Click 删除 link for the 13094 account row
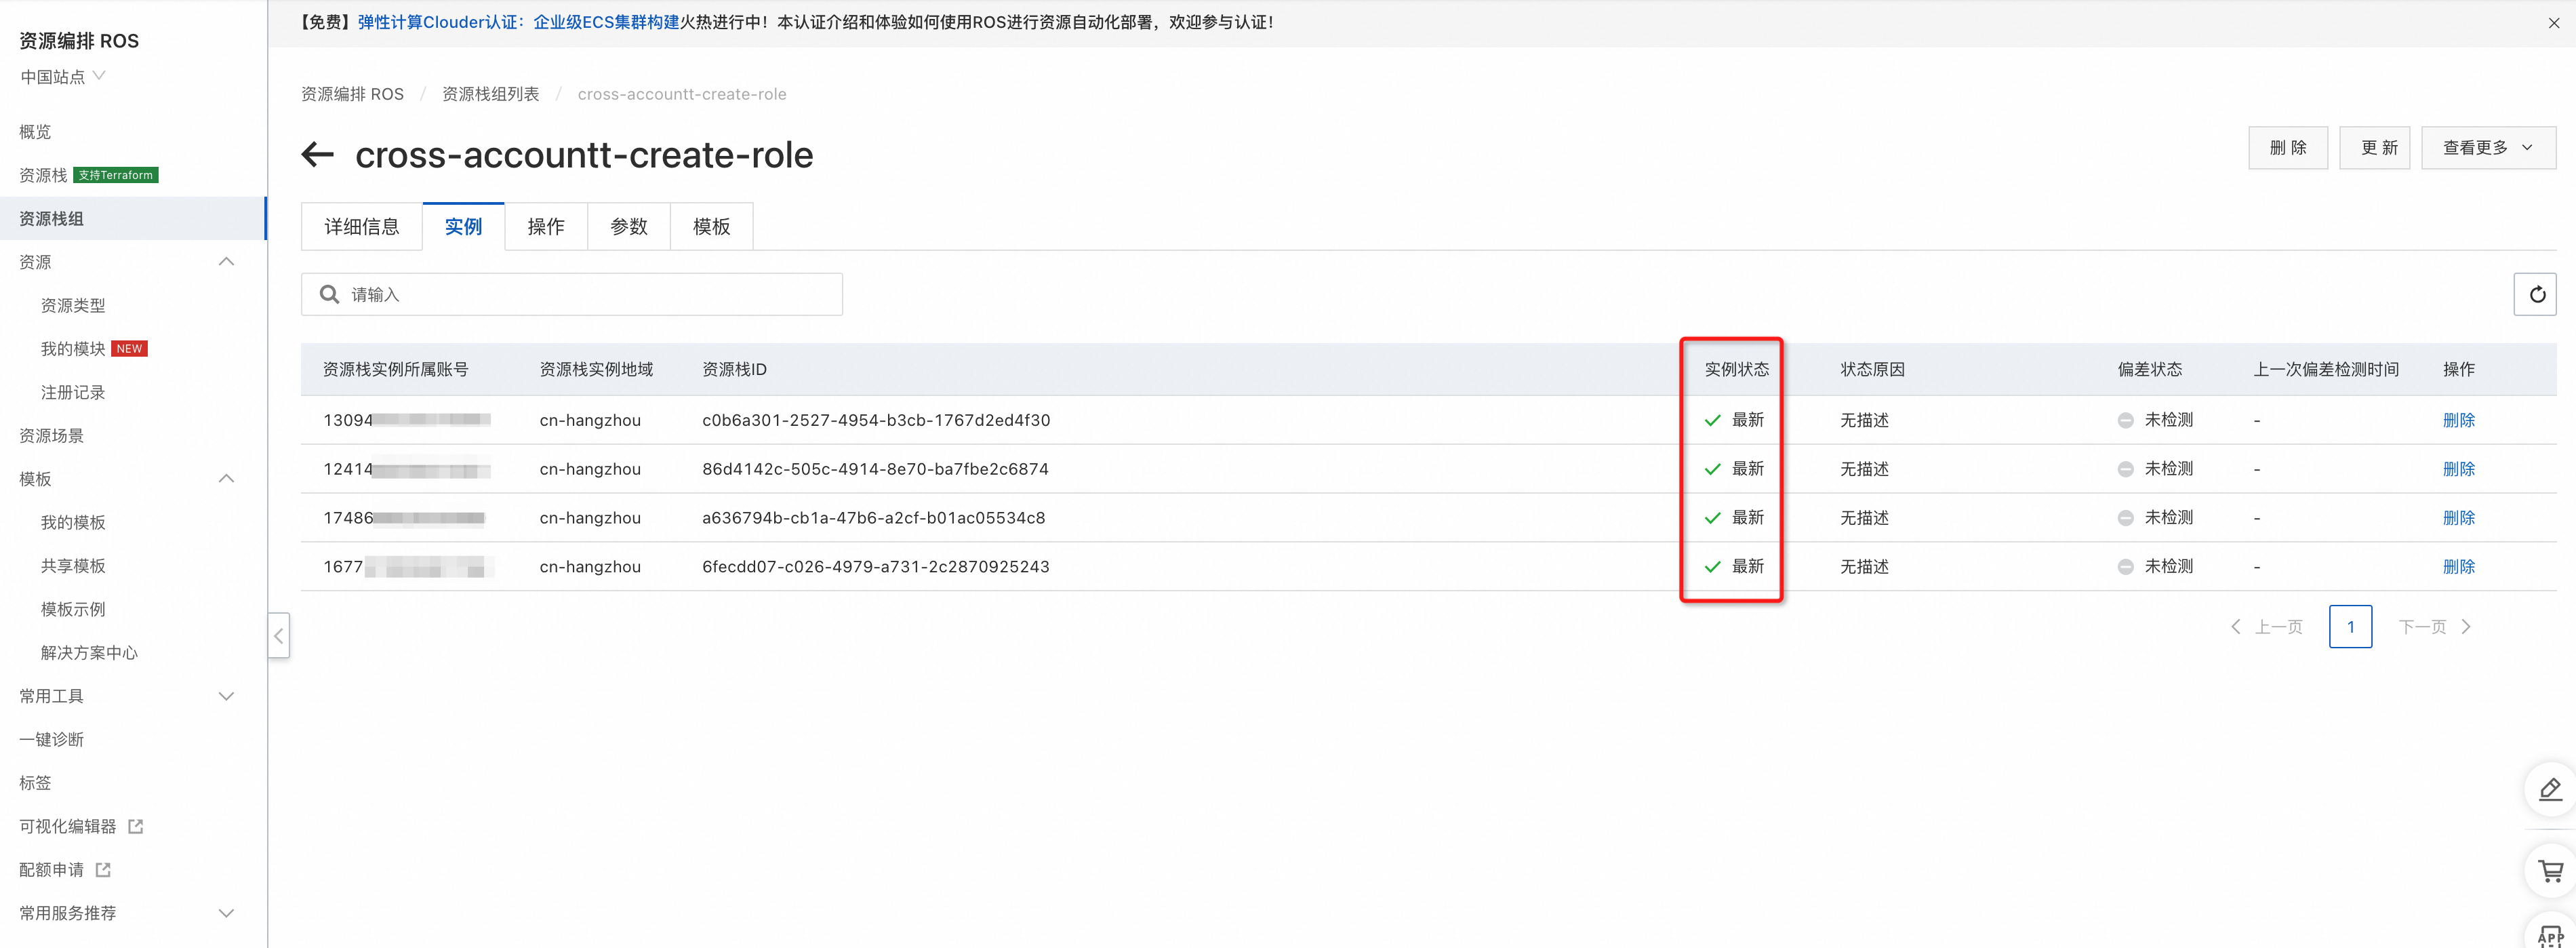 (x=2458, y=420)
